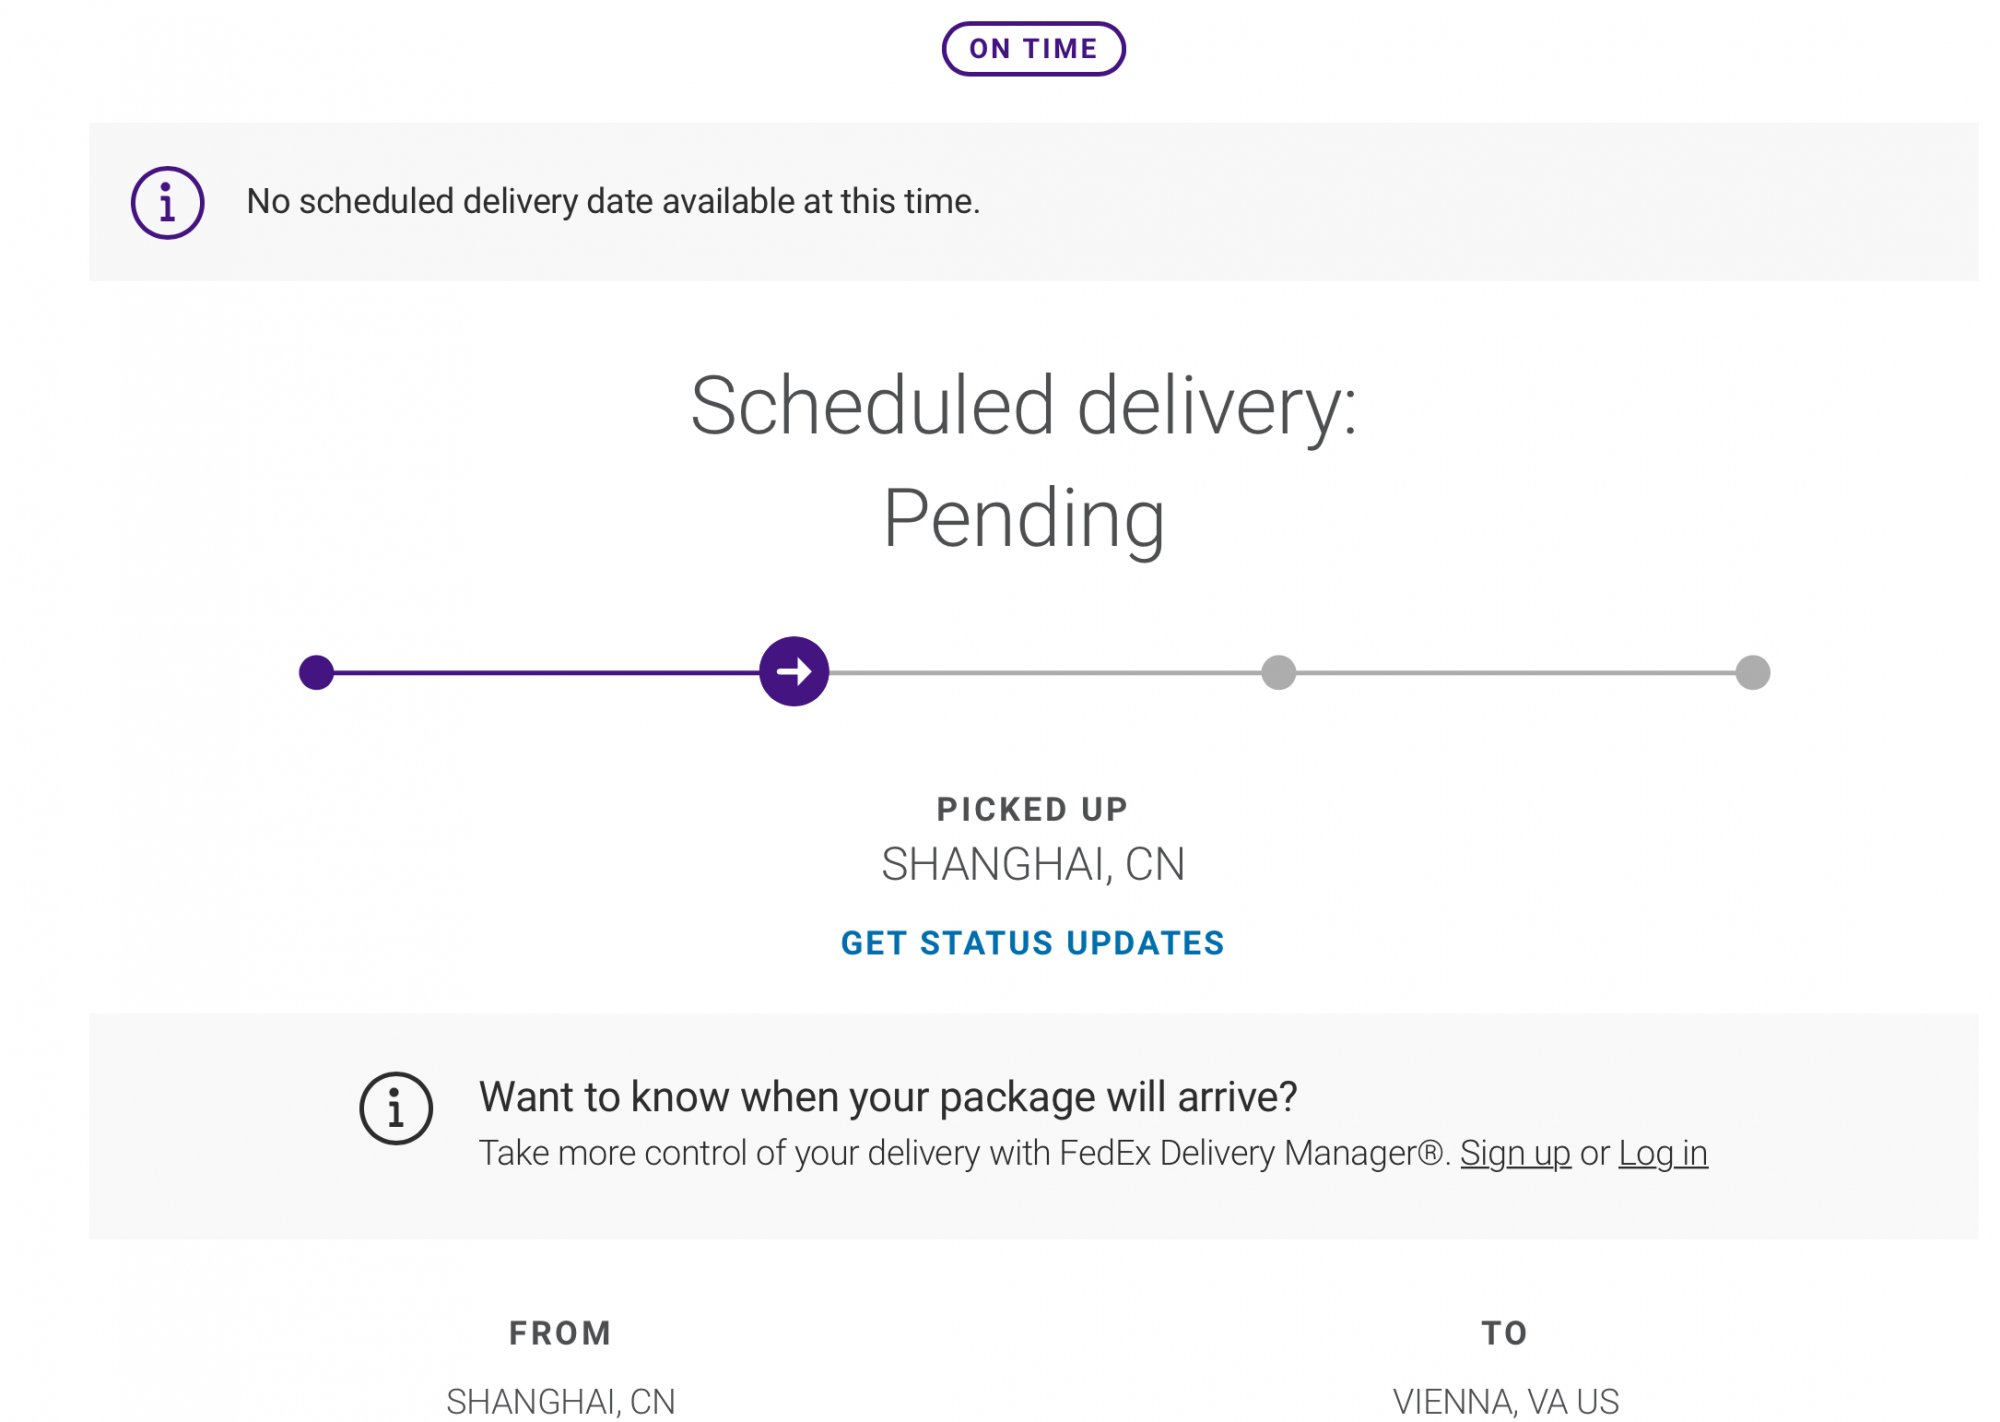
Task: Follow the Sign up link
Action: pos(1515,1153)
